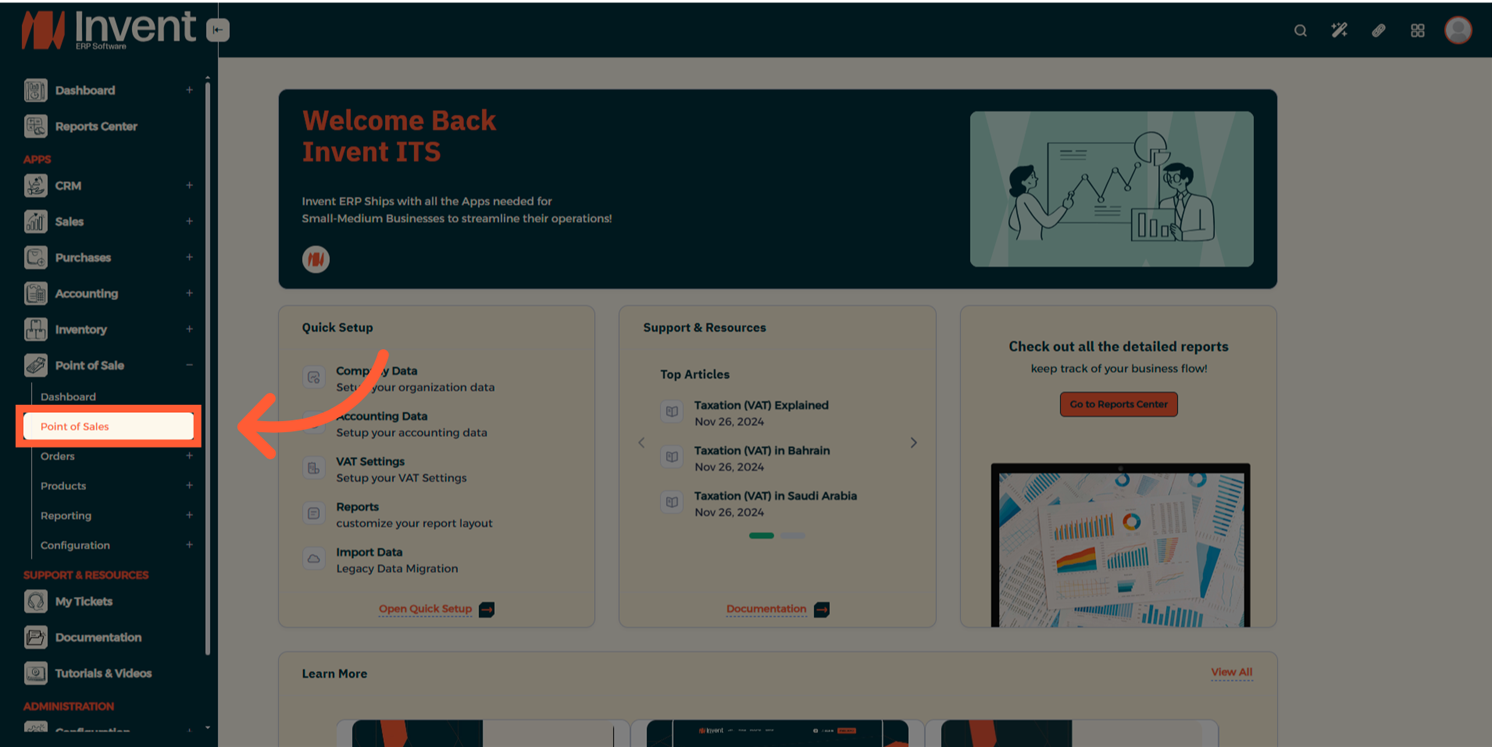Expand the Orders submenu
This screenshot has width=1492, height=747.
pyautogui.click(x=189, y=456)
